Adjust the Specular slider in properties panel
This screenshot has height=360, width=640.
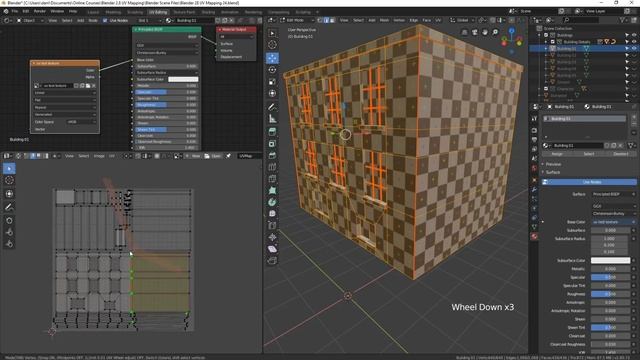pyautogui.click(x=611, y=277)
